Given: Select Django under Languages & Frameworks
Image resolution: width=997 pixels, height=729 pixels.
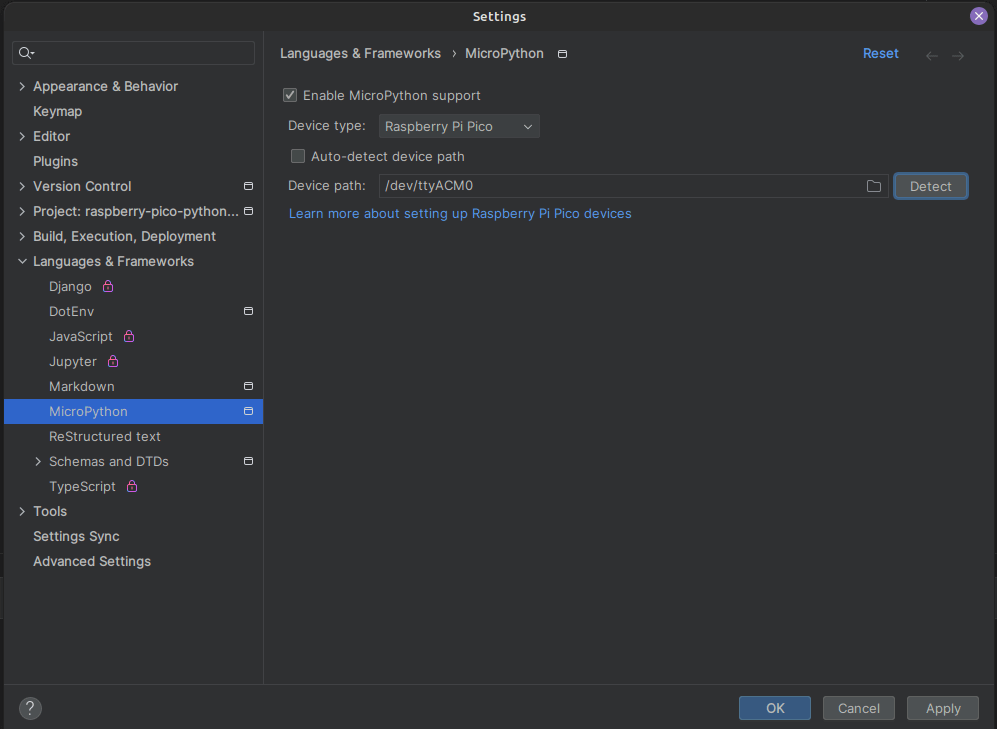Looking at the screenshot, I should (70, 287).
